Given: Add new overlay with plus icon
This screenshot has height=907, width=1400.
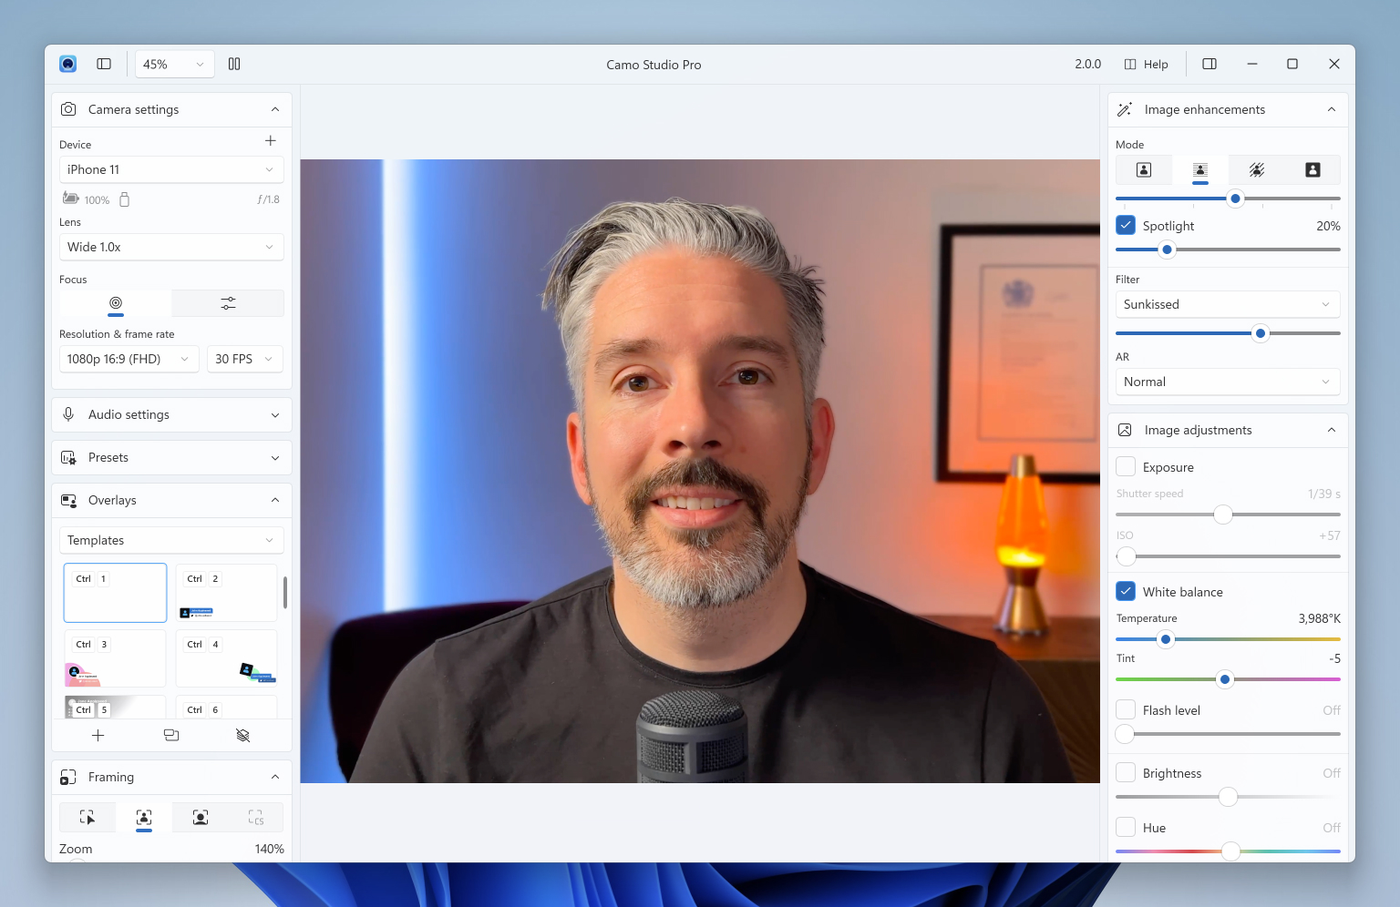Looking at the screenshot, I should pyautogui.click(x=98, y=735).
